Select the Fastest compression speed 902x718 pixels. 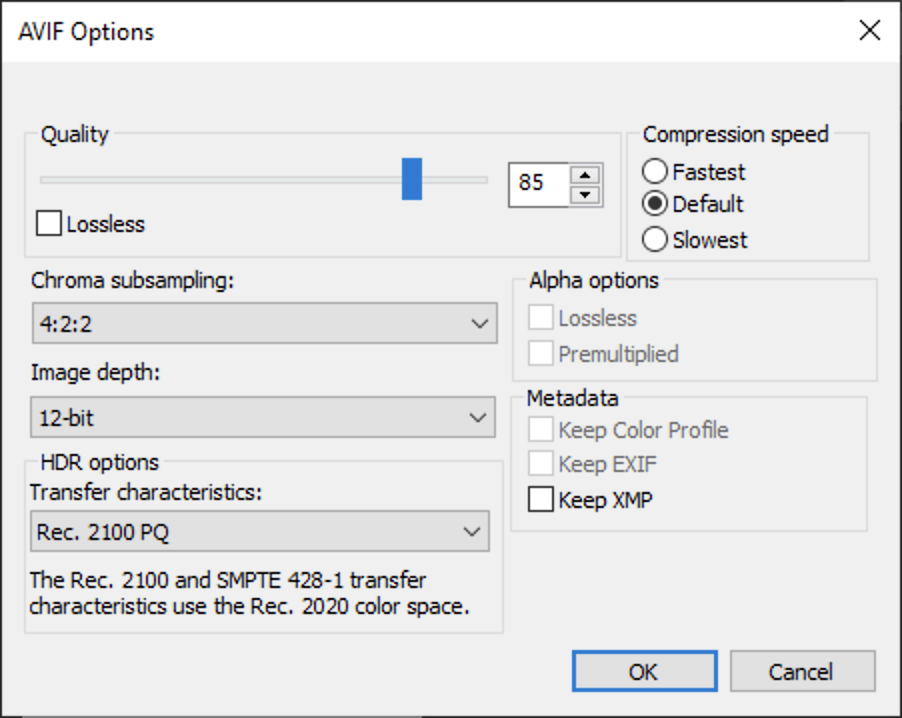(x=657, y=171)
